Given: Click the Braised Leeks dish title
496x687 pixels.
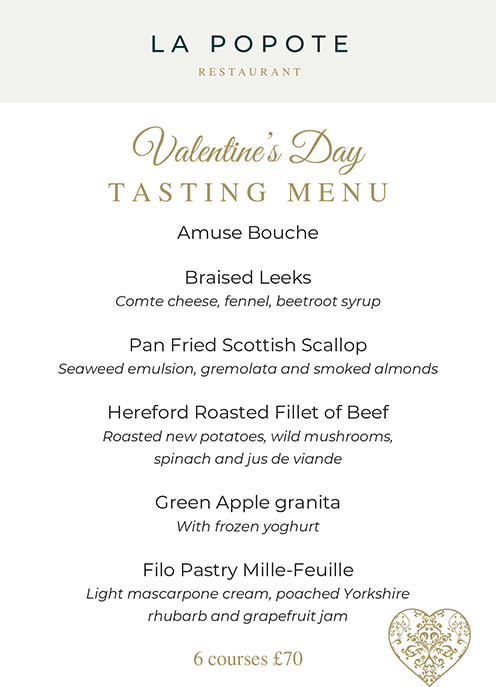Looking at the screenshot, I should (x=248, y=277).
